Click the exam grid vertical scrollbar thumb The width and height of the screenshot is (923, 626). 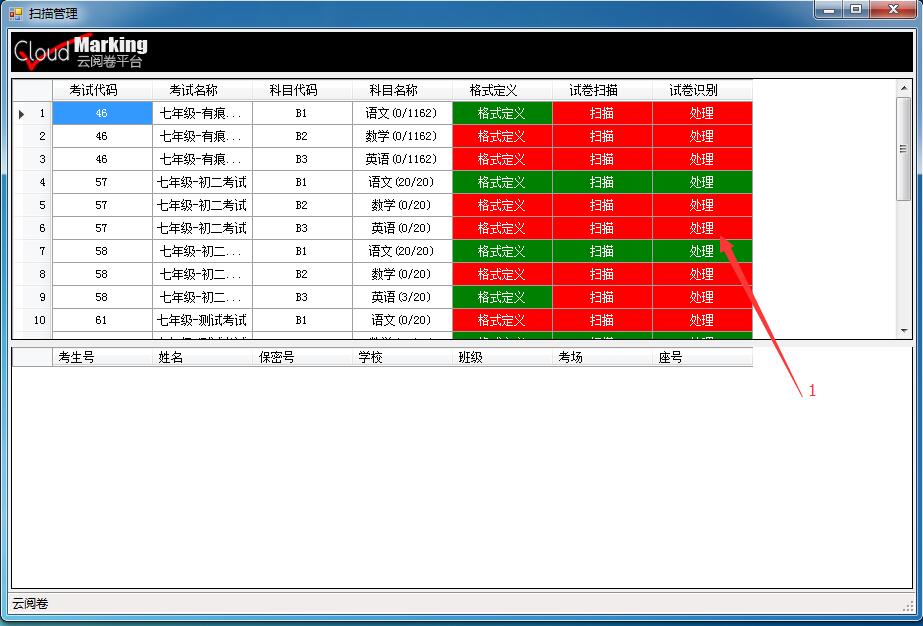point(904,149)
